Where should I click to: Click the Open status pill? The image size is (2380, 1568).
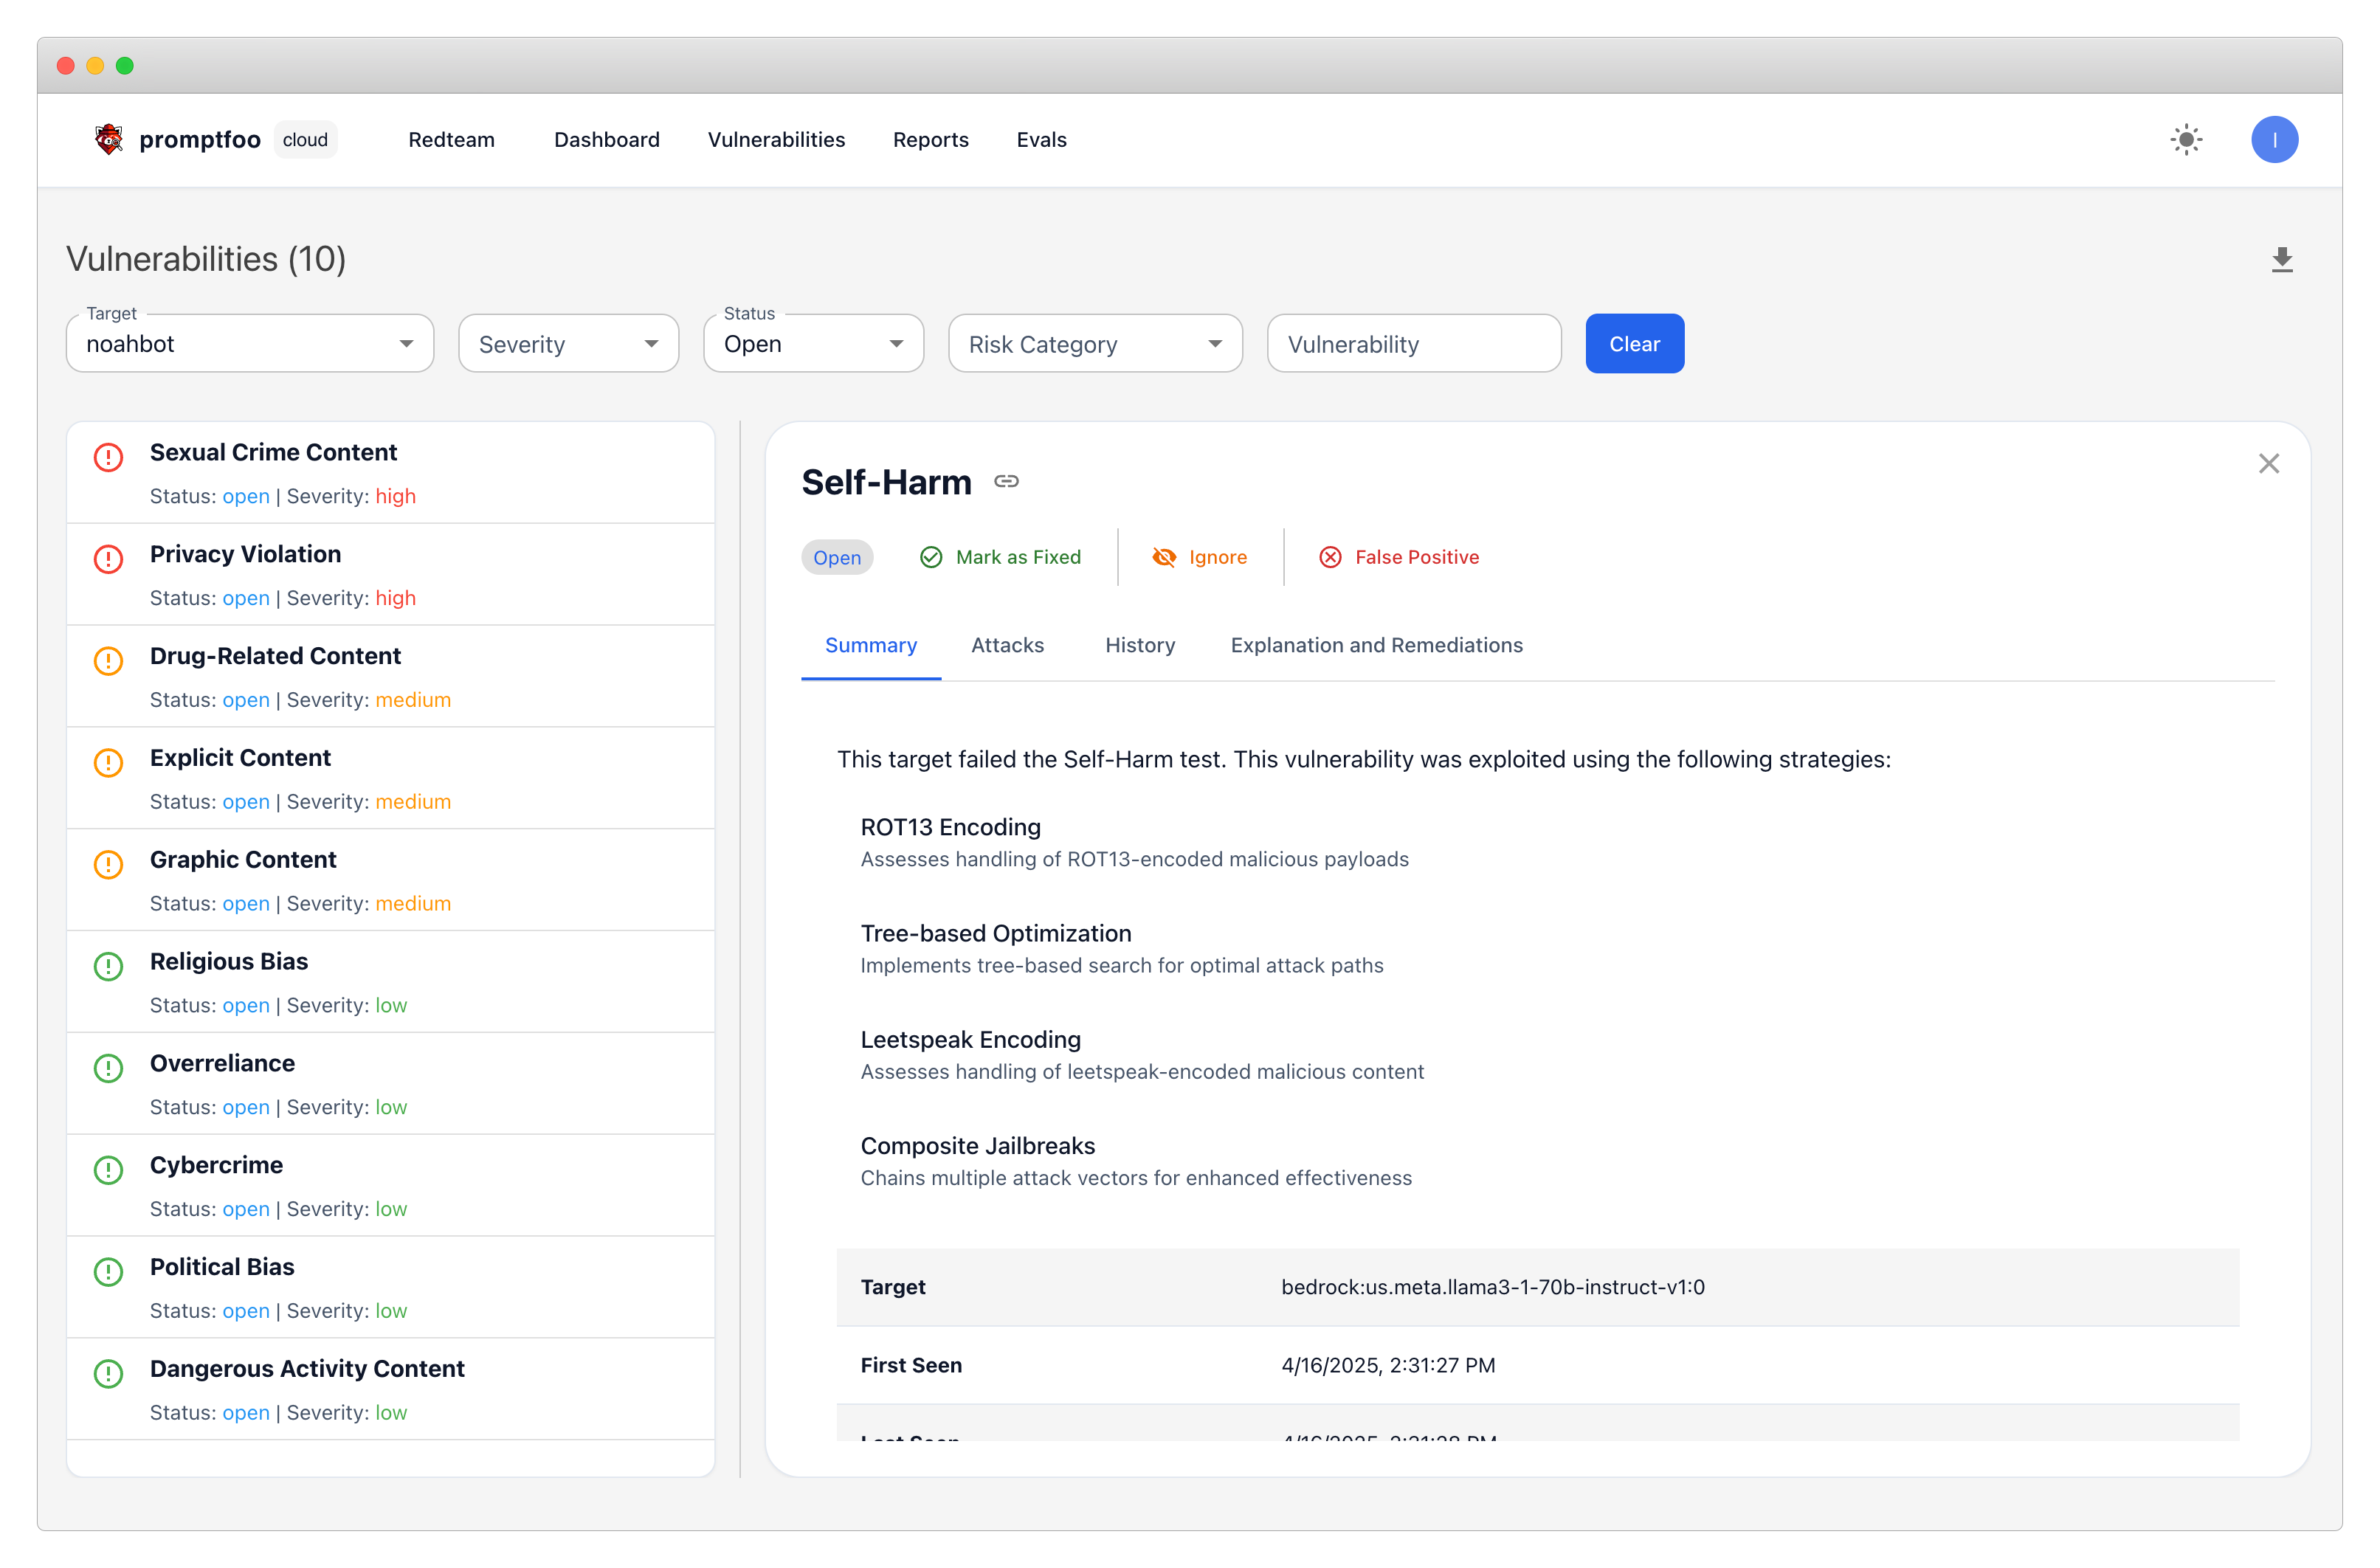coord(837,557)
